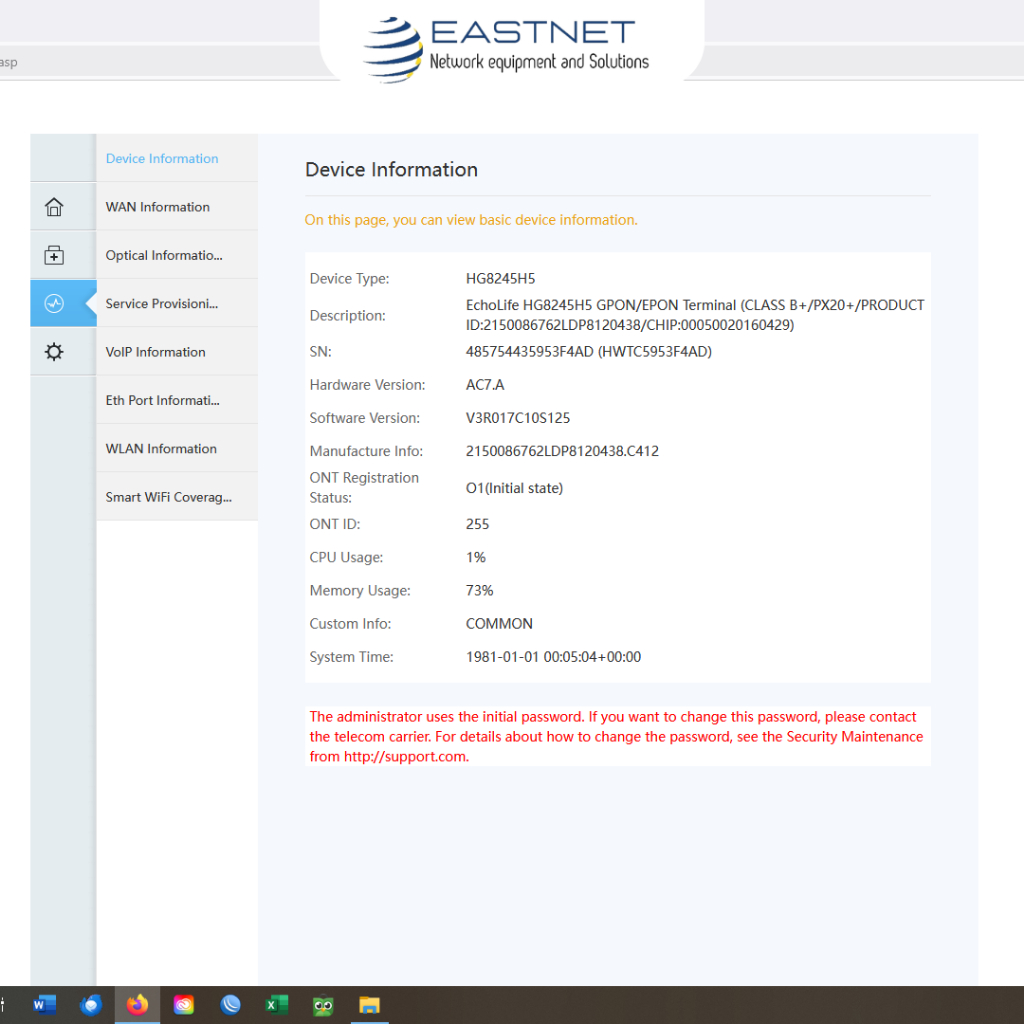This screenshot has height=1024, width=1024.
Task: Launch Thunderbird from the taskbar
Action: pyautogui.click(x=91, y=1005)
